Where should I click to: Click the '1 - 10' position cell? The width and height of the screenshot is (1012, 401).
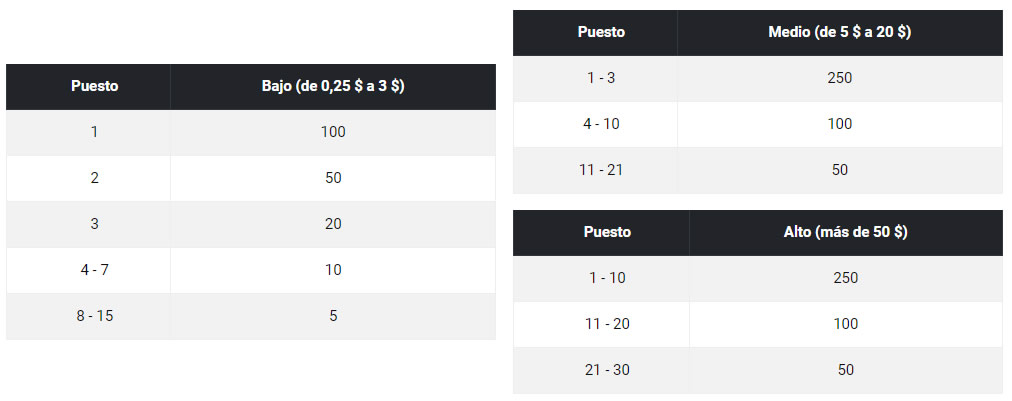(x=607, y=278)
